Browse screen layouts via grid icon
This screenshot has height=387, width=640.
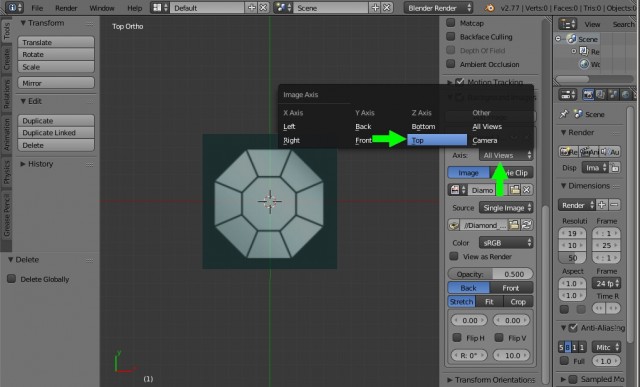160,8
